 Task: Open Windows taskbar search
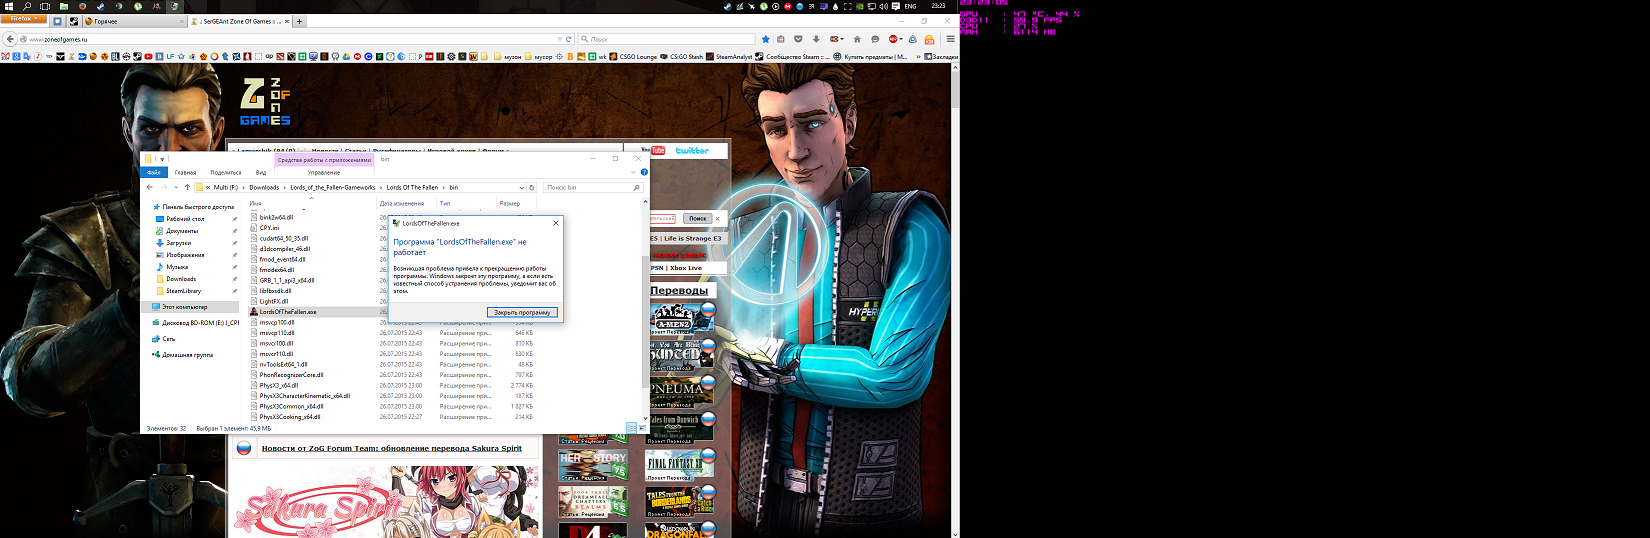(27, 6)
